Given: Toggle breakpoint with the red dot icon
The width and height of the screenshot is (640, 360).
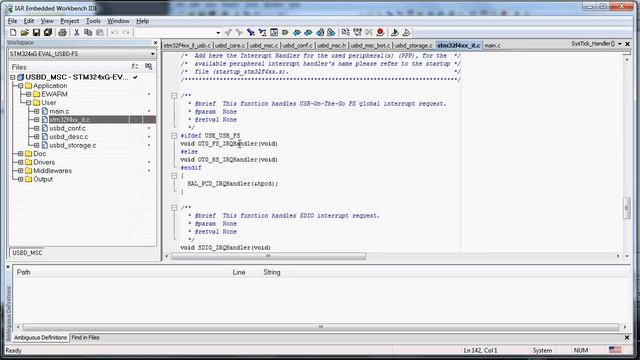Looking at the screenshot, I should 380,32.
